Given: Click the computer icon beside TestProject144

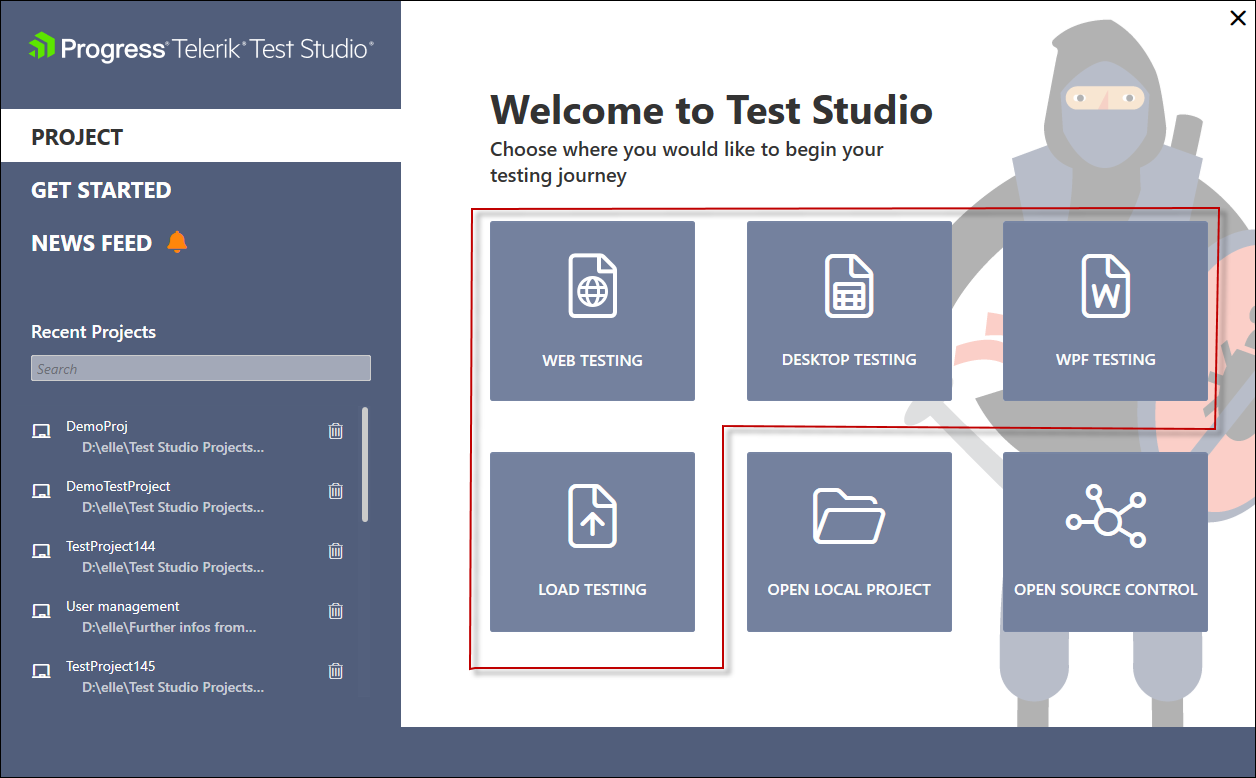Looking at the screenshot, I should [x=41, y=551].
